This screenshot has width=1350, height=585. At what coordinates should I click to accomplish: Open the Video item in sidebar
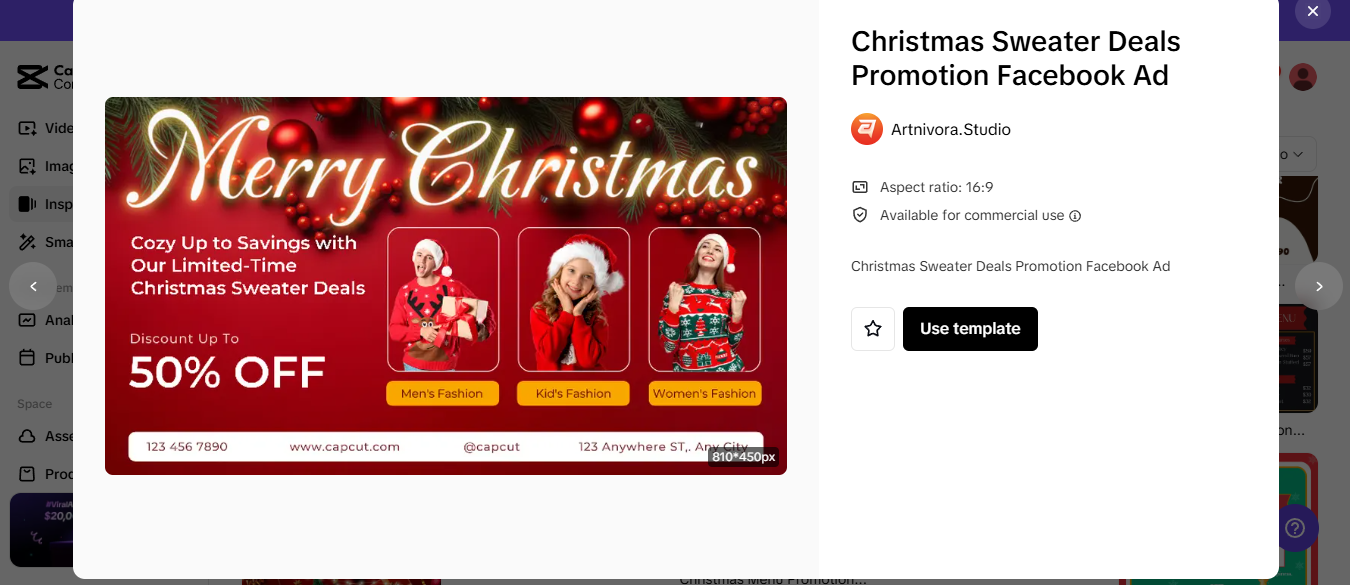tap(45, 128)
